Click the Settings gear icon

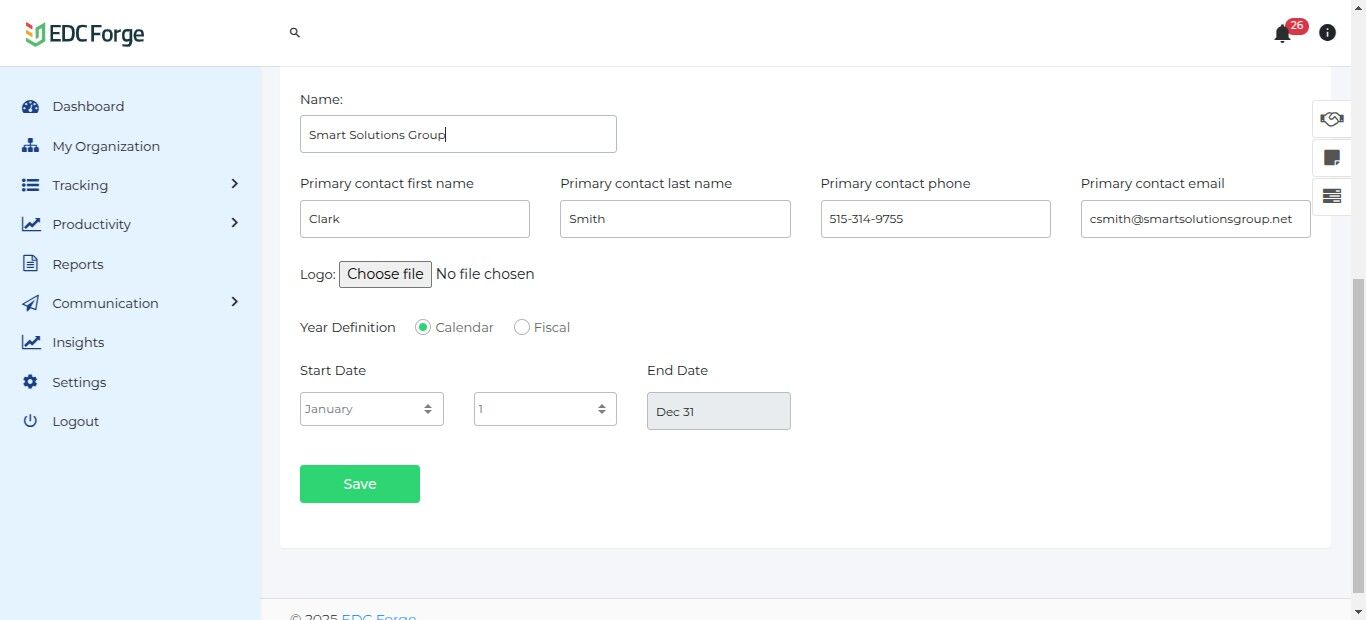[30, 382]
